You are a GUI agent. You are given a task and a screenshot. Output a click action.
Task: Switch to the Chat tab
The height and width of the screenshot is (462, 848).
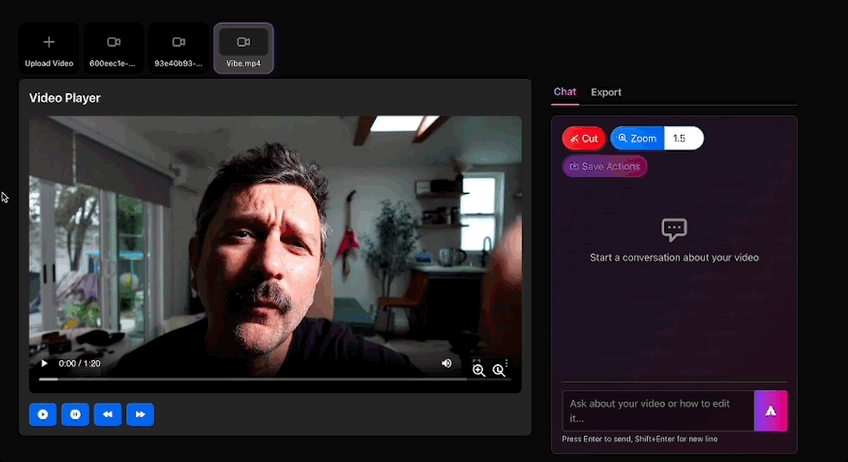pyautogui.click(x=565, y=92)
